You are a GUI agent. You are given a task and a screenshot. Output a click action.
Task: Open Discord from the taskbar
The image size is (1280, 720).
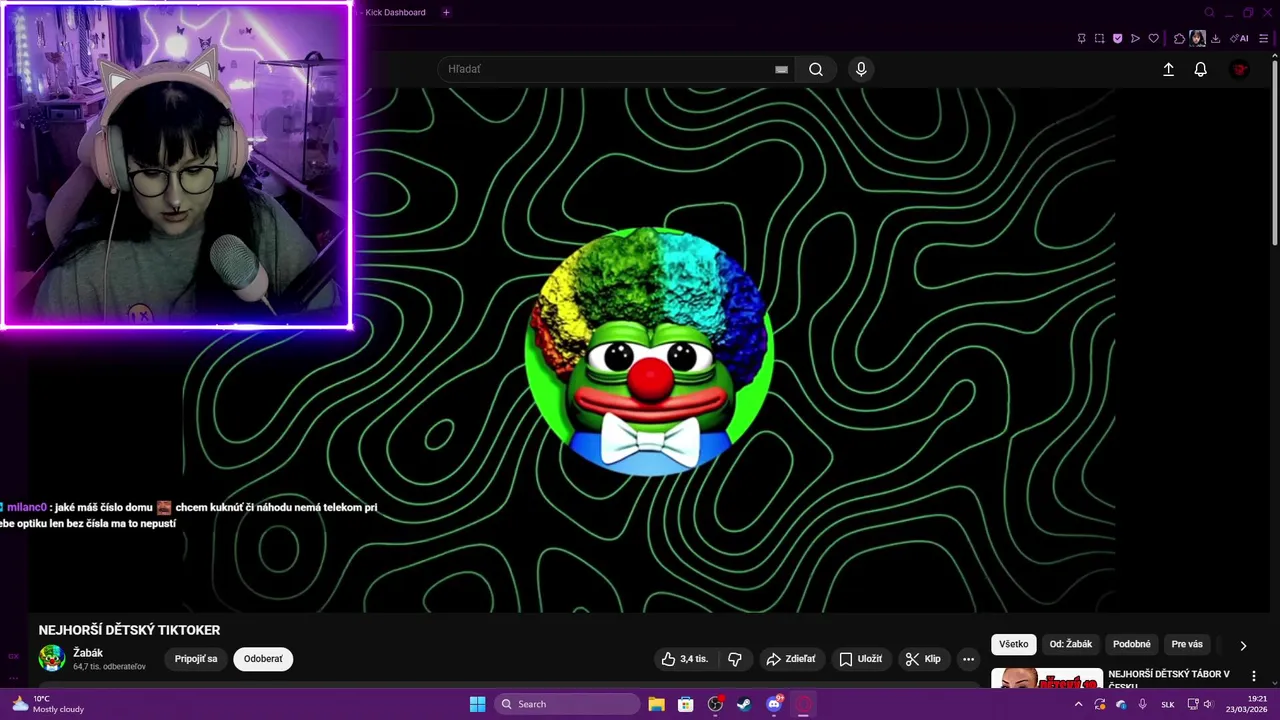(774, 704)
